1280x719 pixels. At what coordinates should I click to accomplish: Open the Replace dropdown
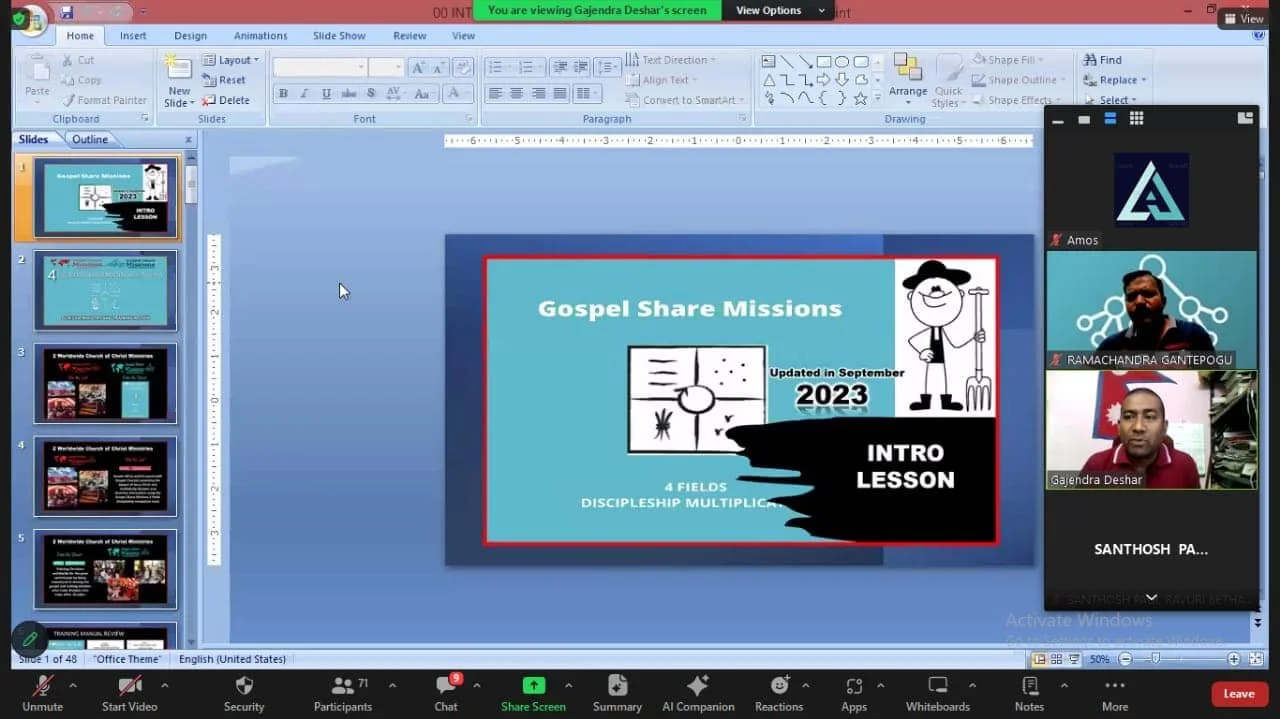[x=1115, y=80]
